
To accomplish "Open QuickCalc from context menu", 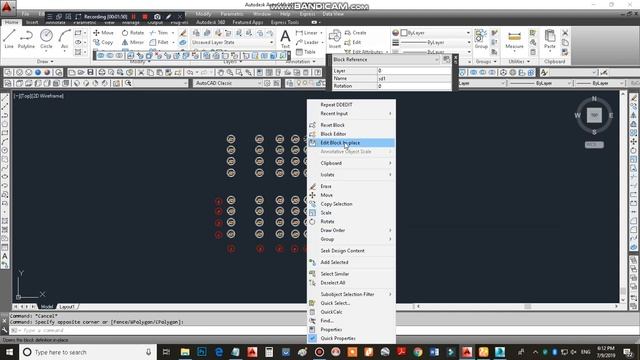I will pyautogui.click(x=351, y=312).
